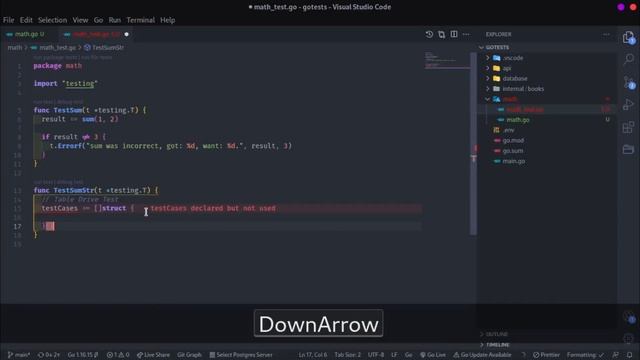Click code lens above TestSum function
640x360 pixels.
pos(58,102)
